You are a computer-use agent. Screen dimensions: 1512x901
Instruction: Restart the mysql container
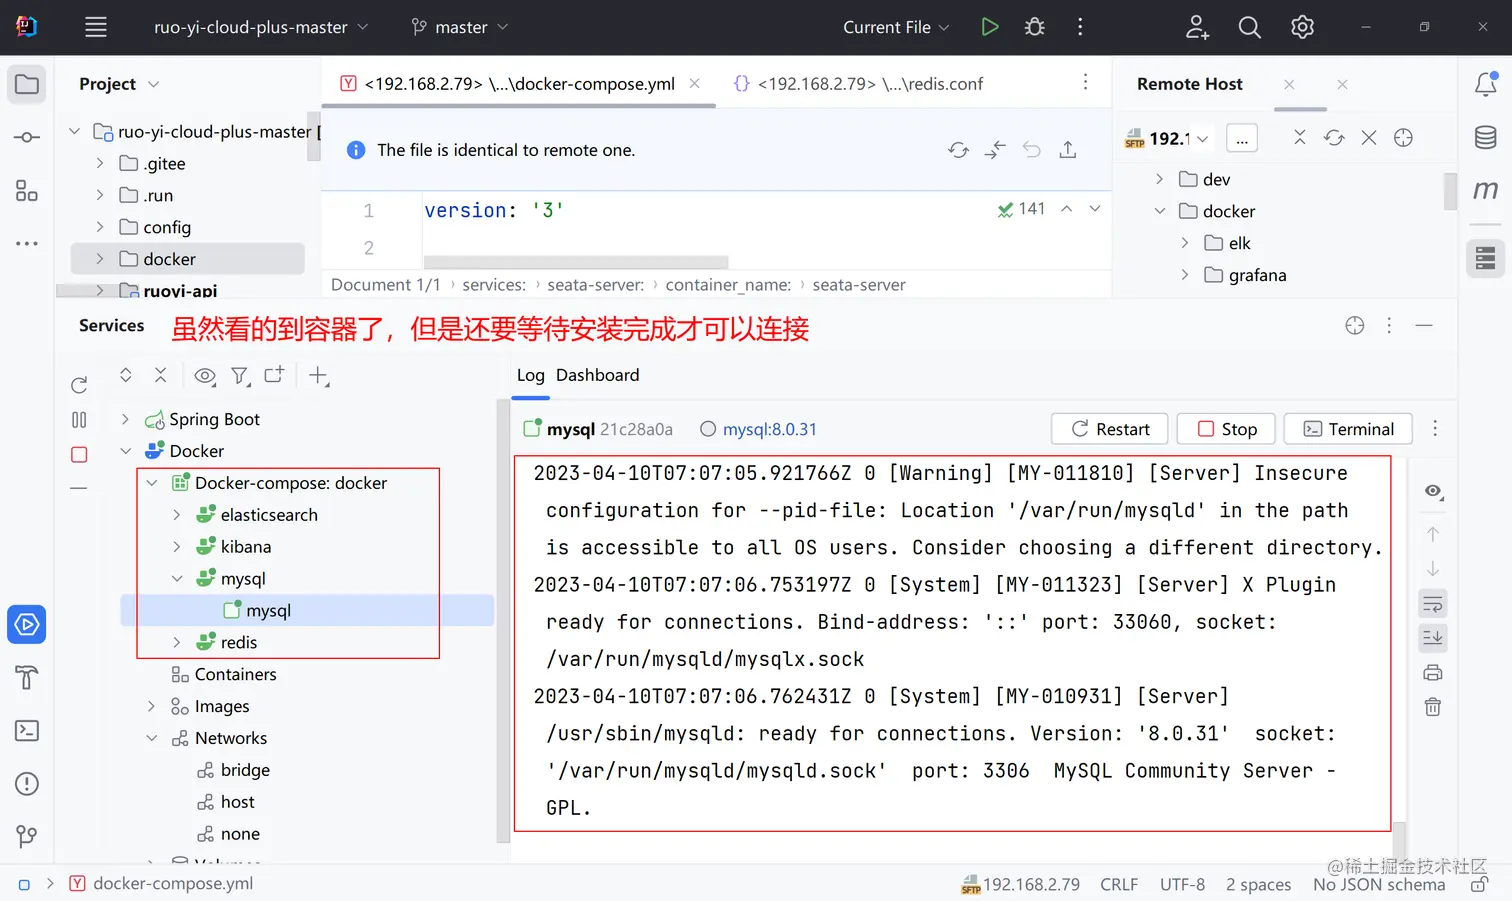click(x=1110, y=429)
